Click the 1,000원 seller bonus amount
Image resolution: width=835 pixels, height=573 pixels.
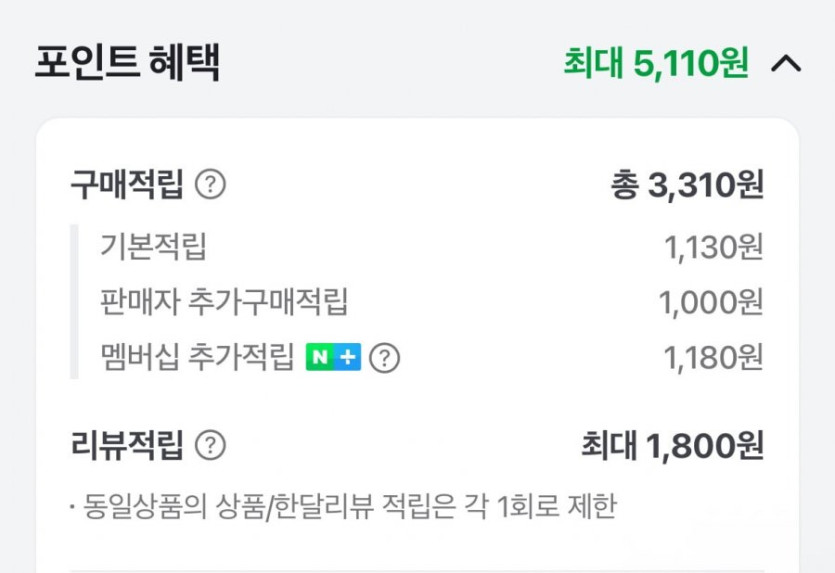coord(710,302)
